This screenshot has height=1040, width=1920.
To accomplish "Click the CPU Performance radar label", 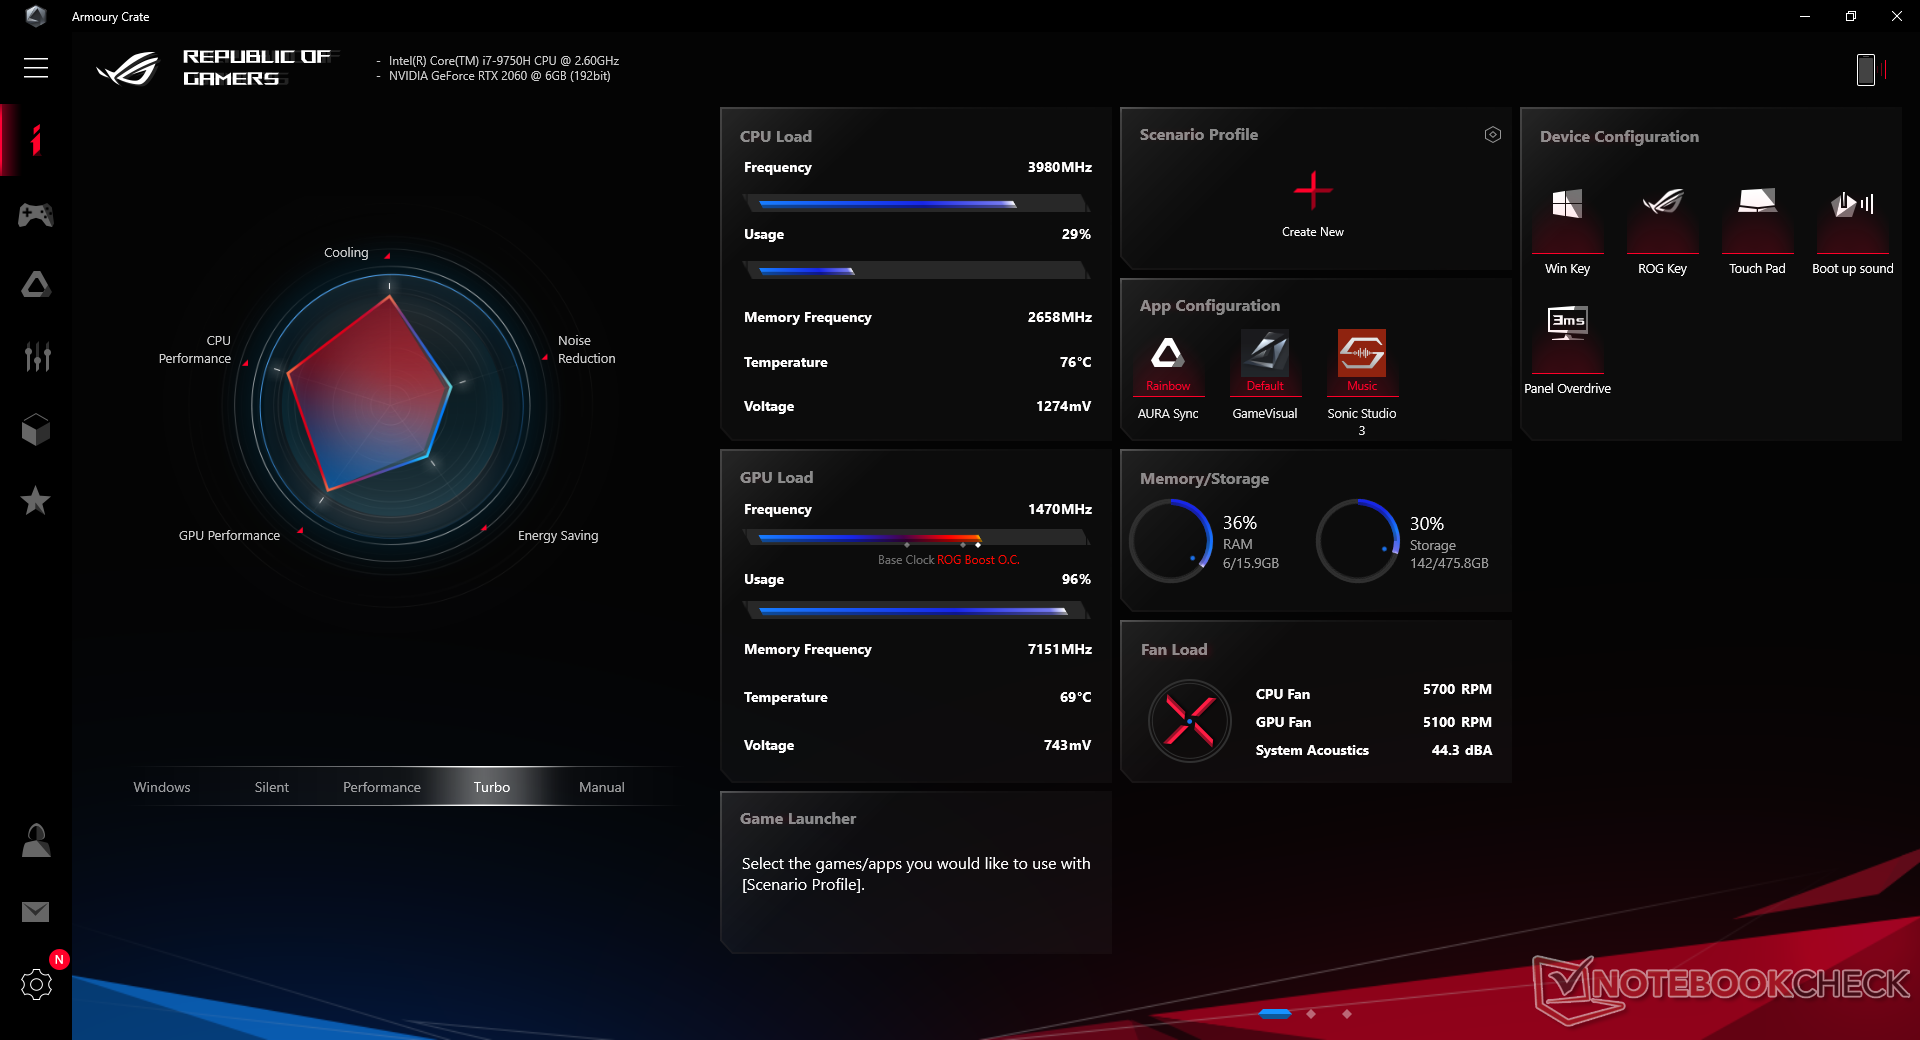I will [x=195, y=350].
